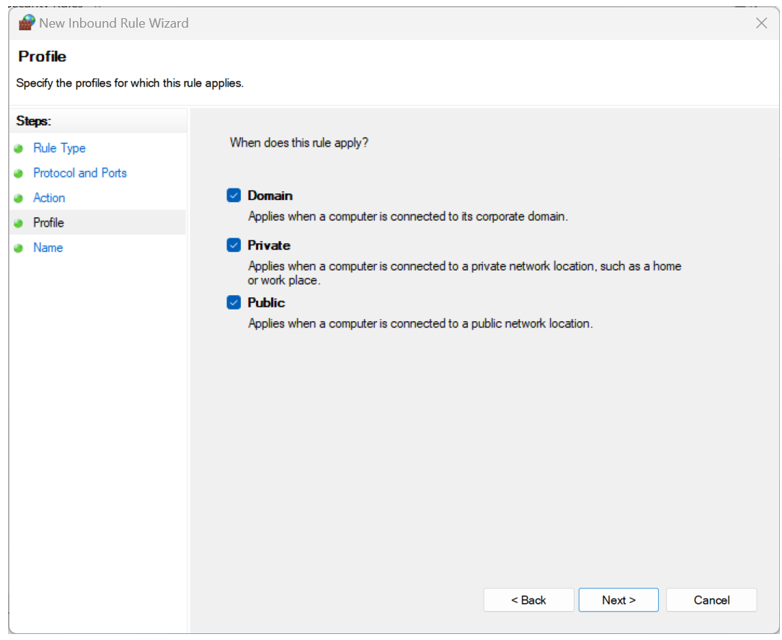Disable the Private profile checkbox
The image size is (782, 640).
(x=234, y=245)
